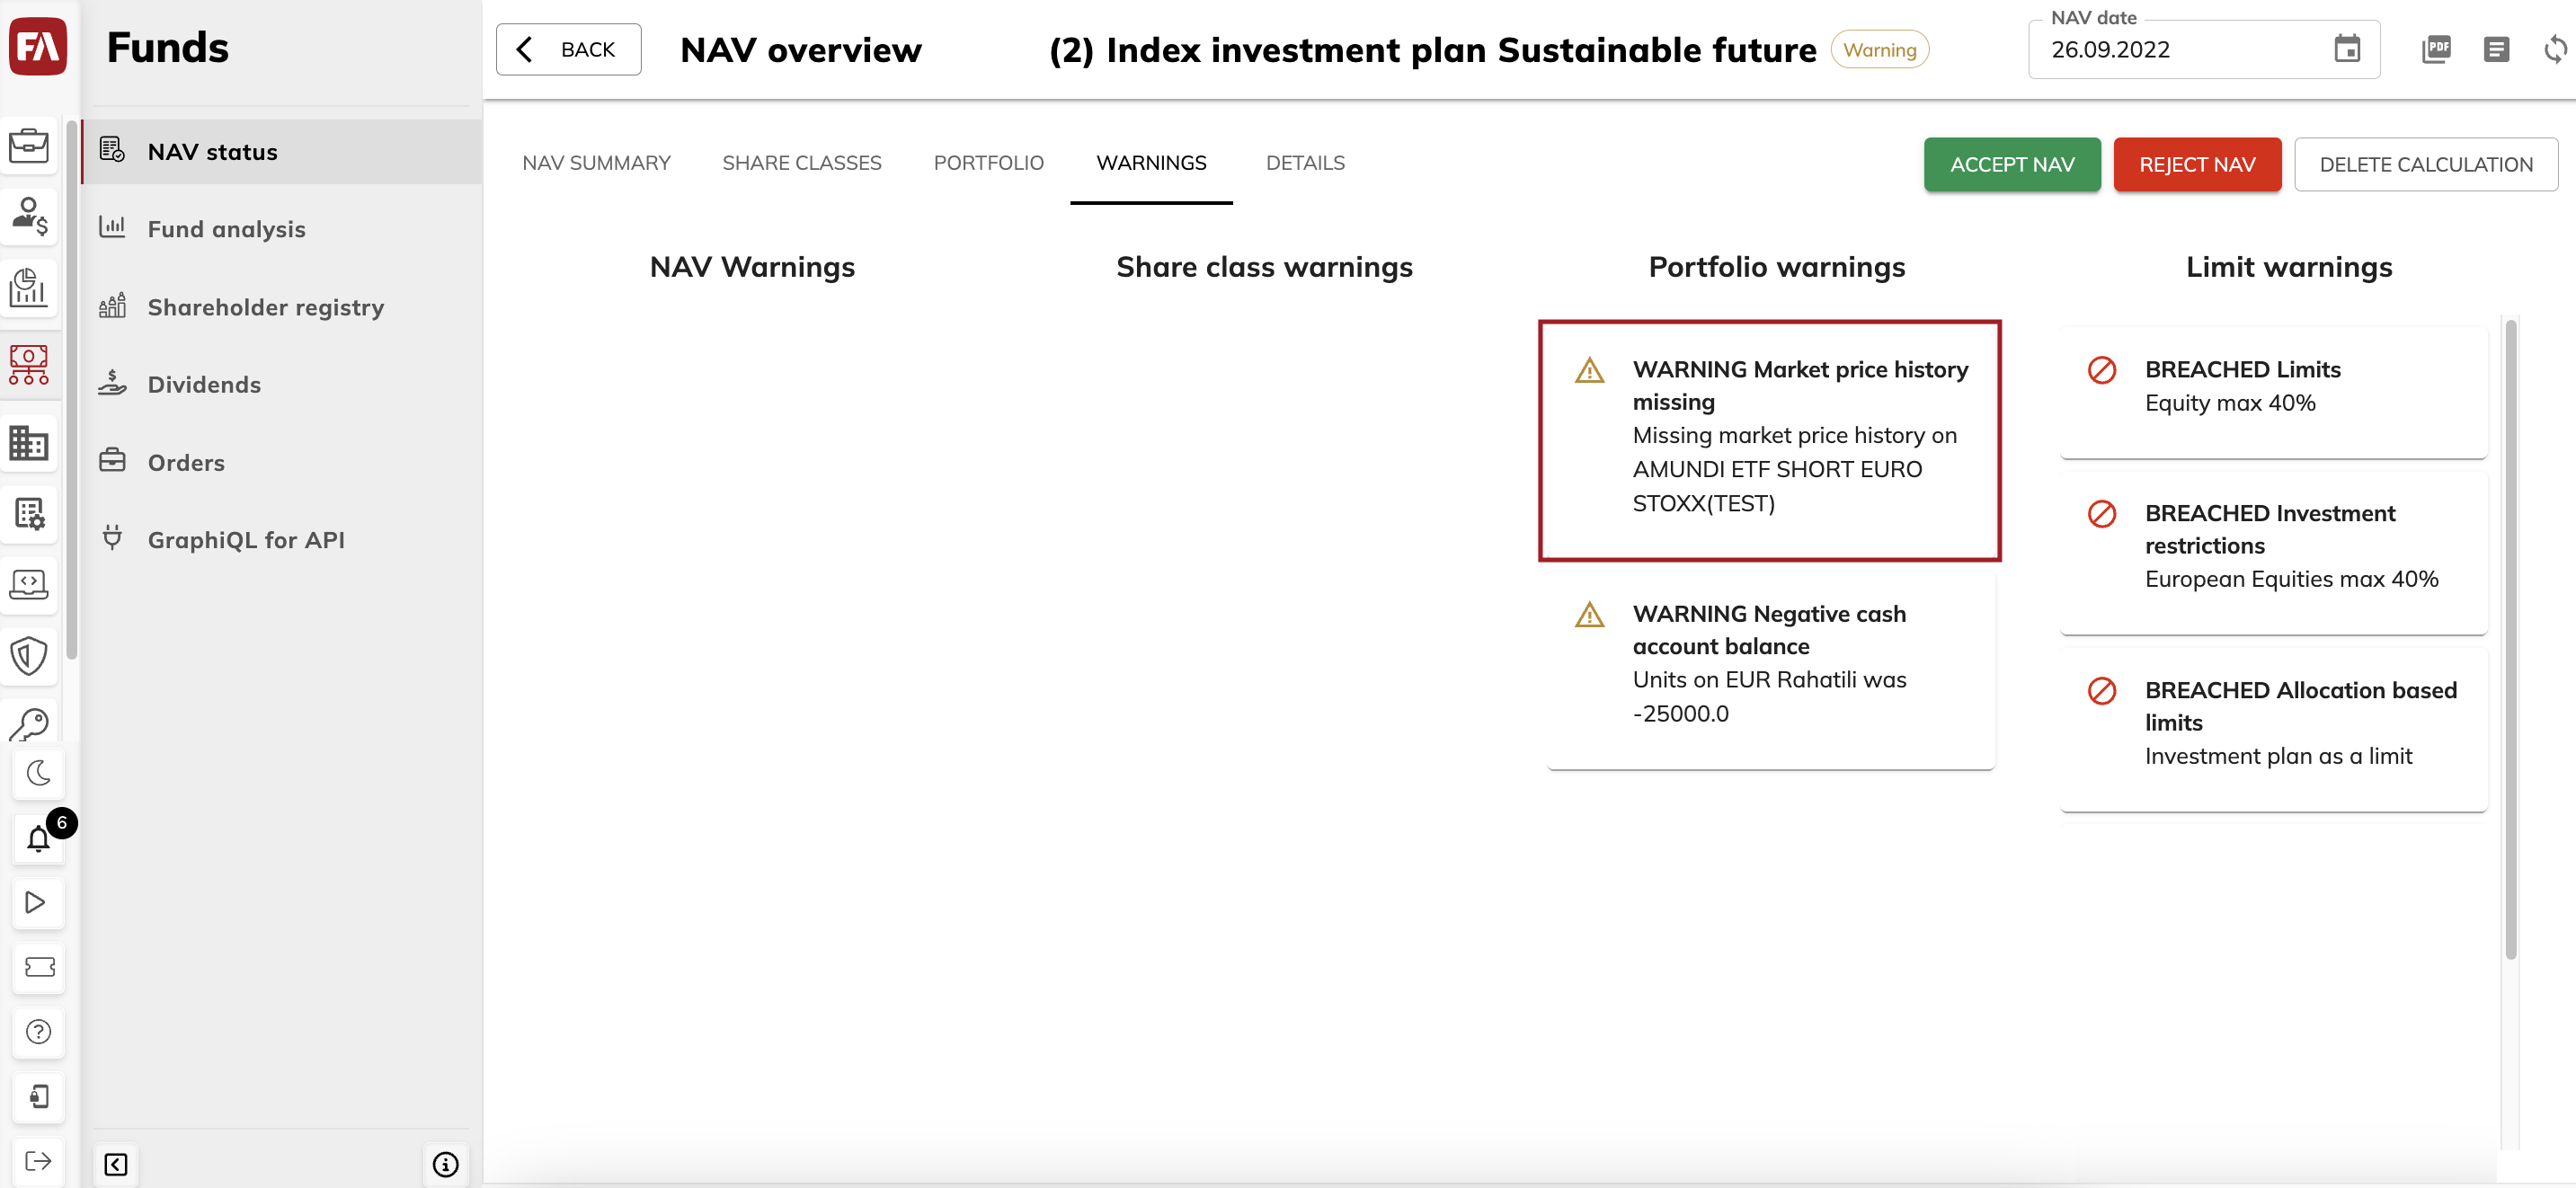Toggle dark mode moon icon

38,773
